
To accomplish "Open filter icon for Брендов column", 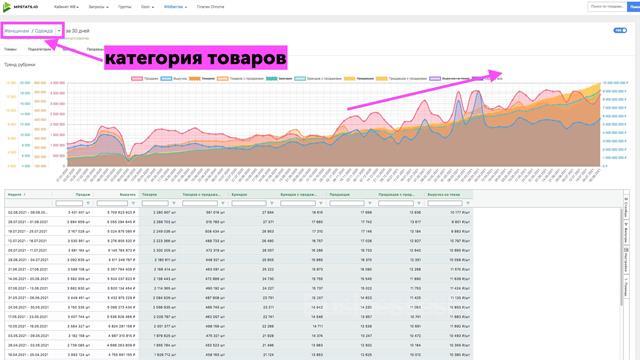I will (272, 203).
